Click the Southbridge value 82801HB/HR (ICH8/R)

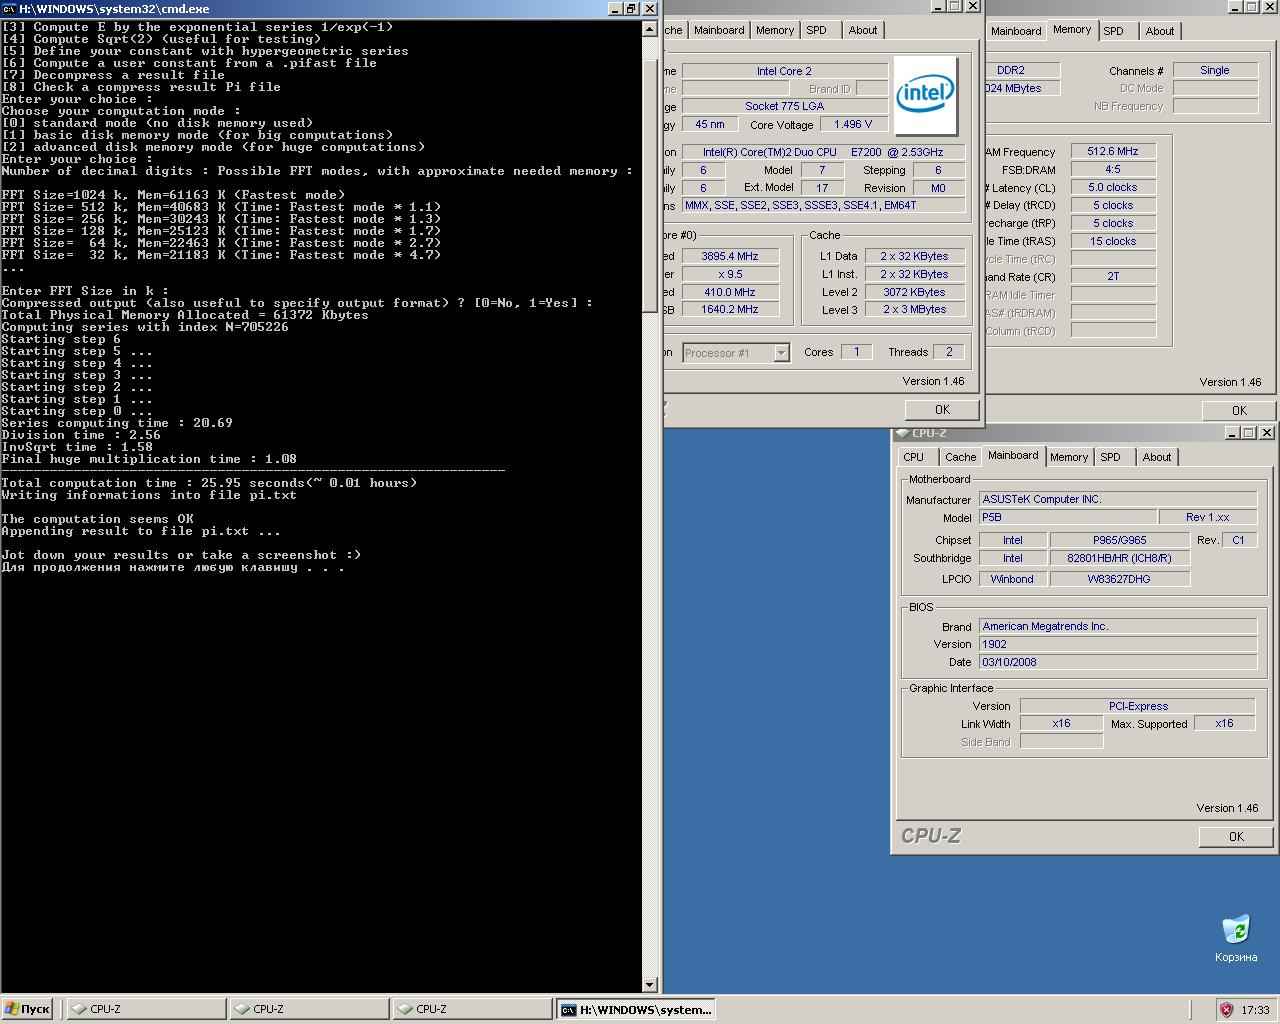[1120, 558]
